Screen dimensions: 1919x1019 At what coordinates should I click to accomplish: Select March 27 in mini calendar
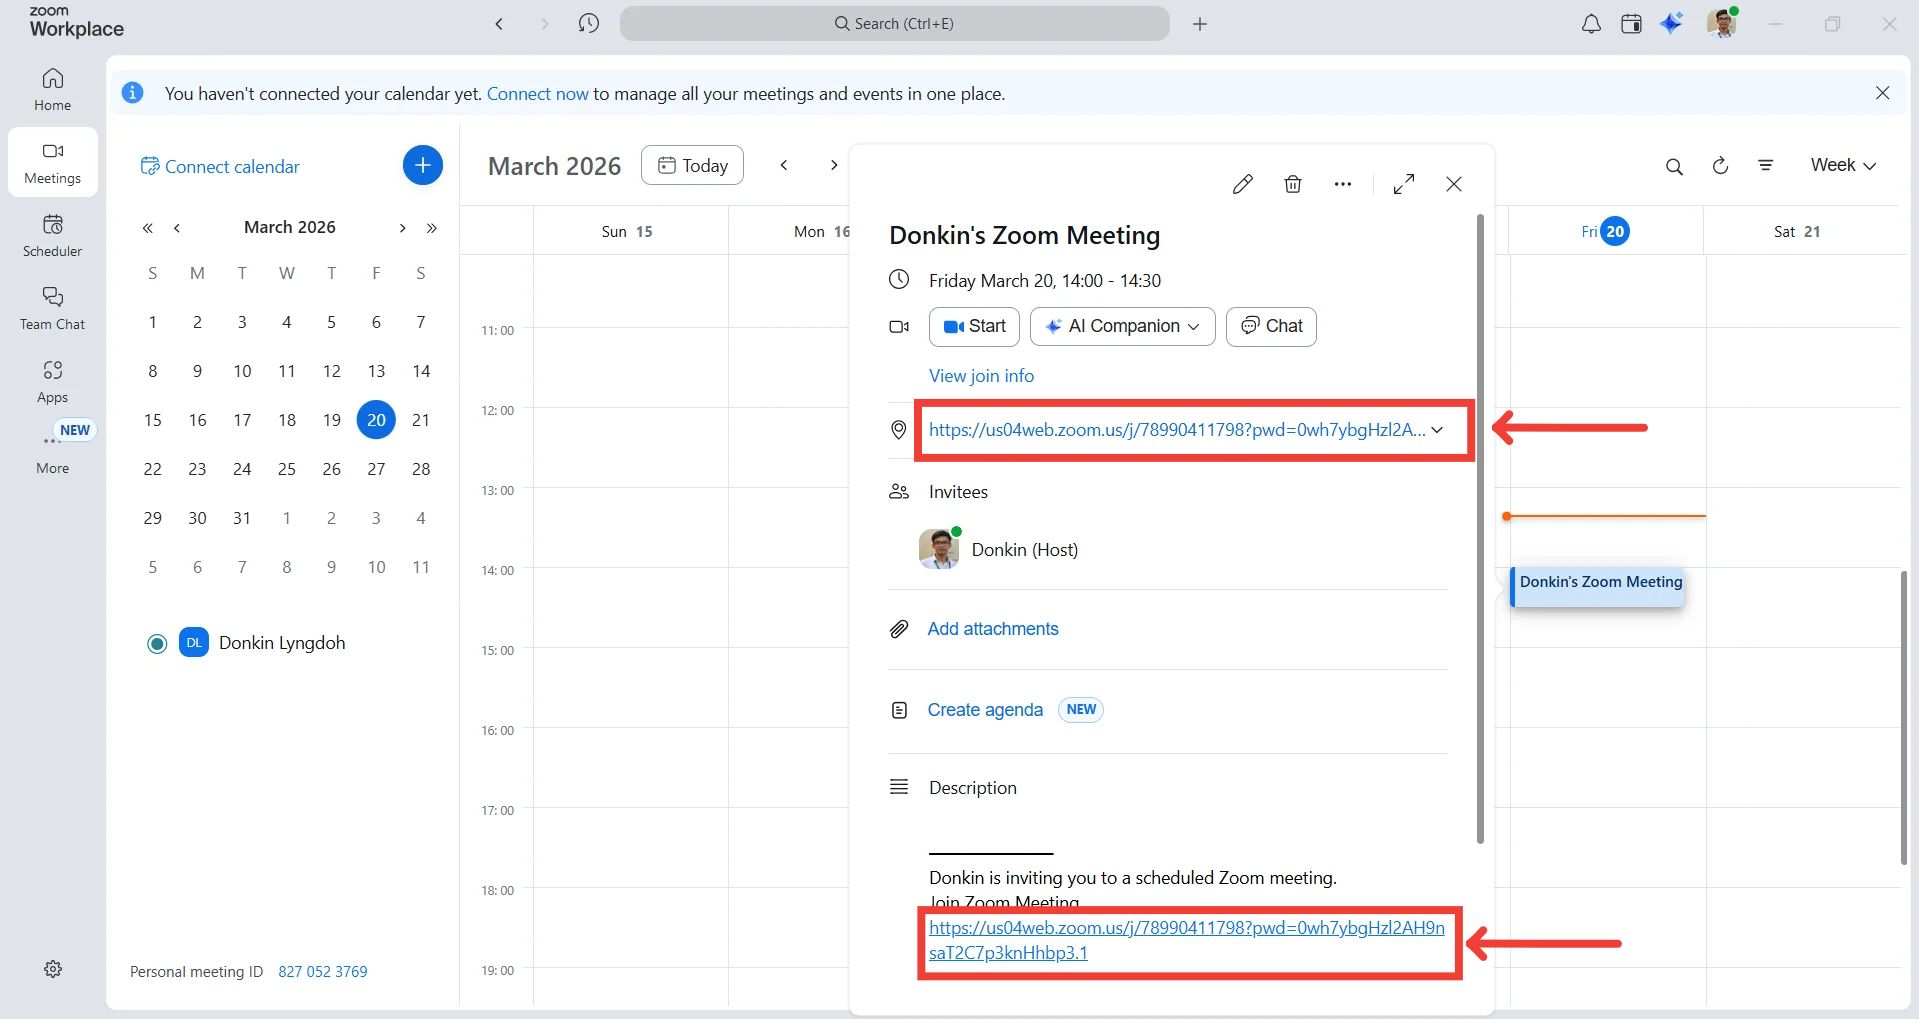tap(376, 469)
